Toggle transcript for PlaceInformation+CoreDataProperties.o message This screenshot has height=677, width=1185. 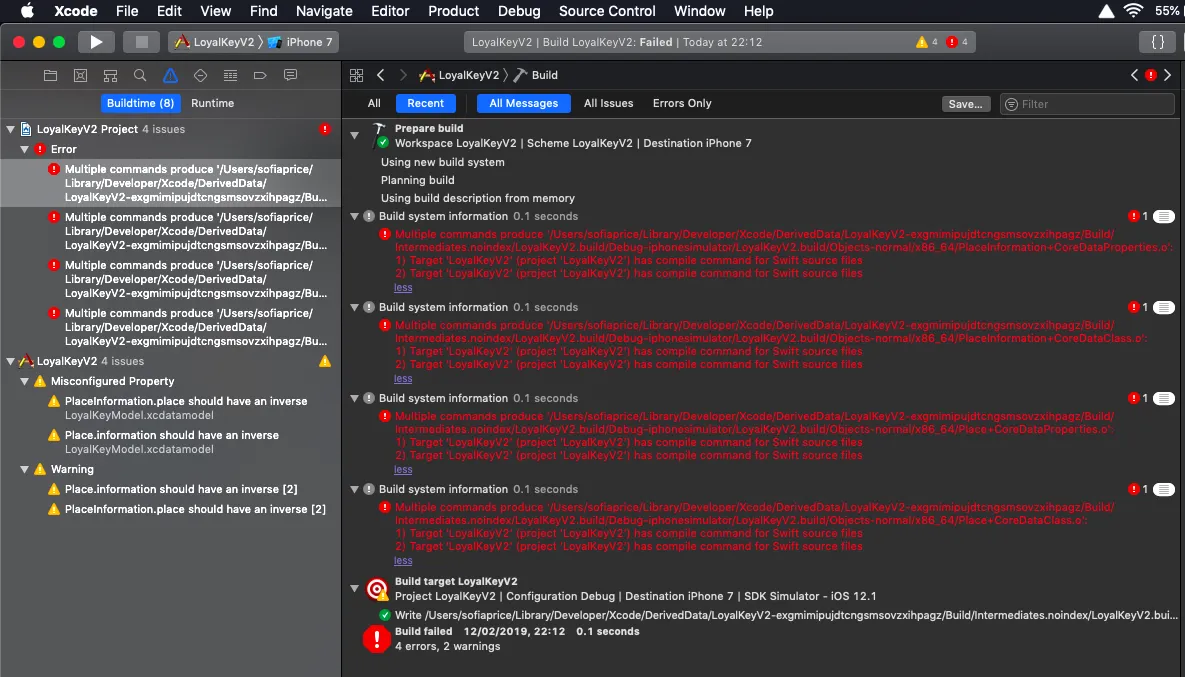click(x=1164, y=216)
